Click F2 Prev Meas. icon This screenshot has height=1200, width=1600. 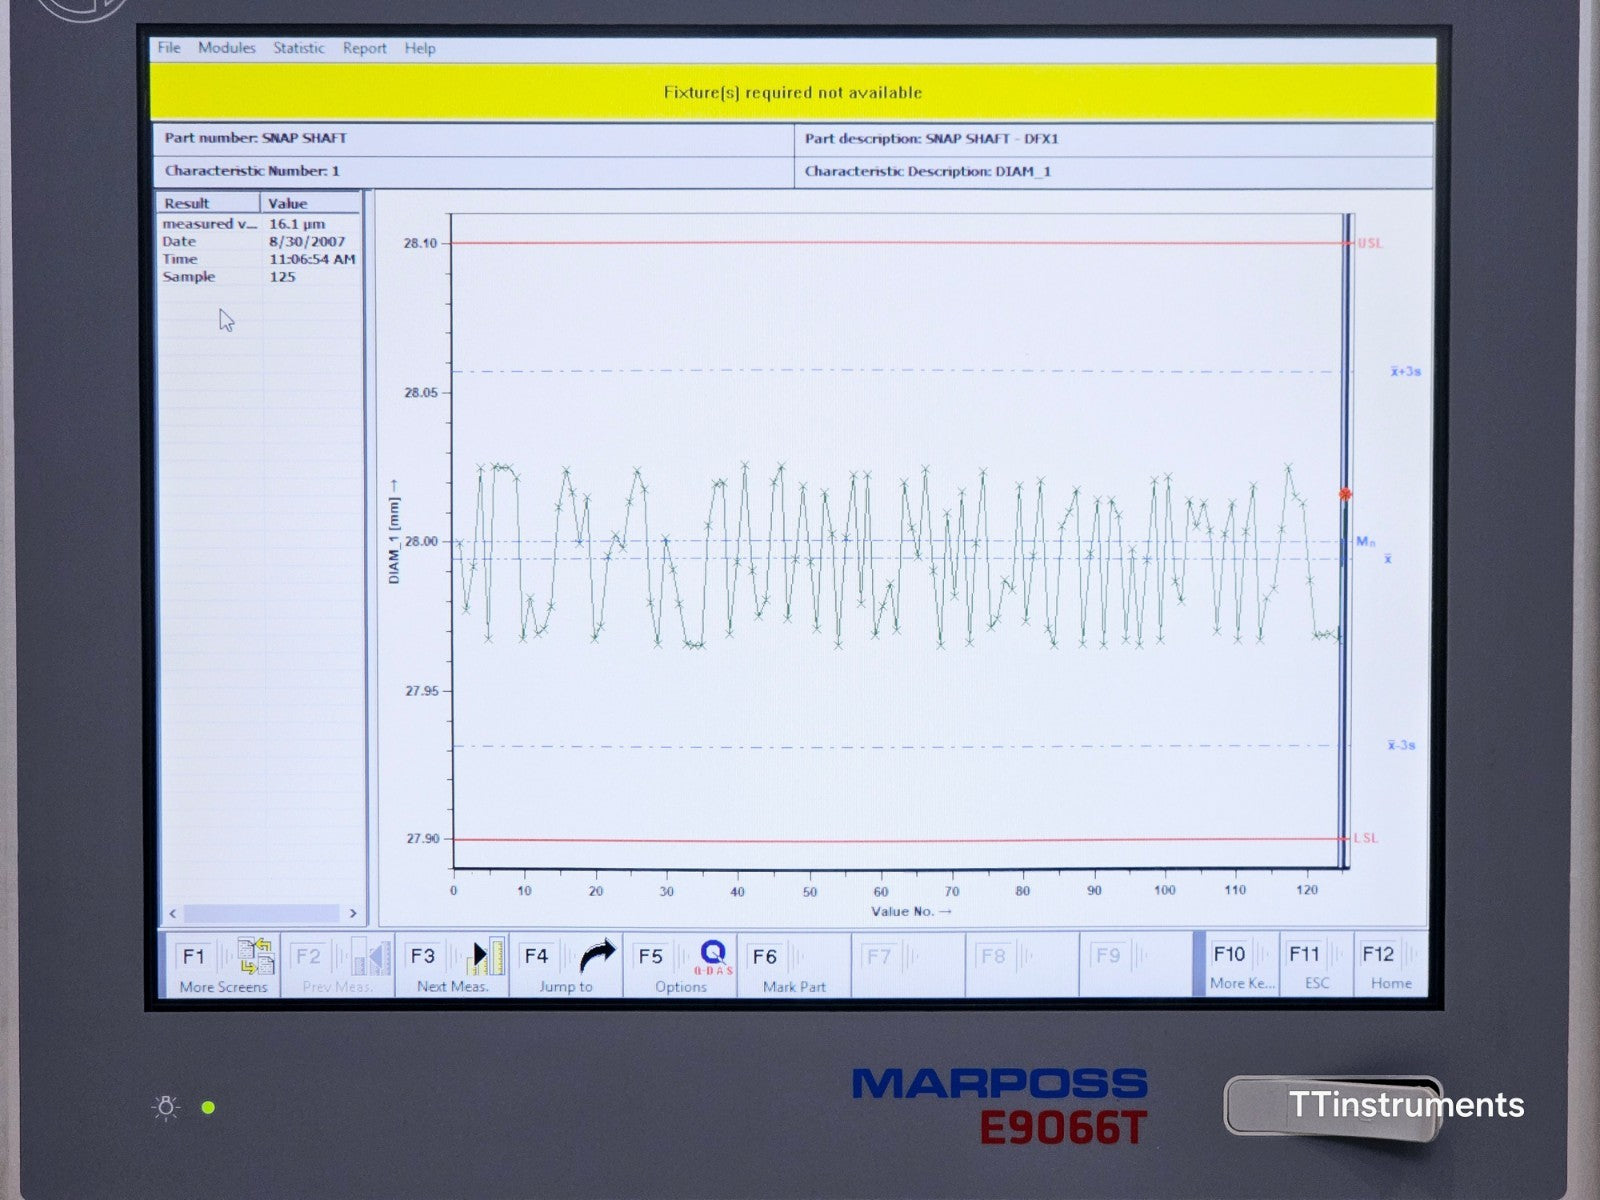pyautogui.click(x=369, y=957)
